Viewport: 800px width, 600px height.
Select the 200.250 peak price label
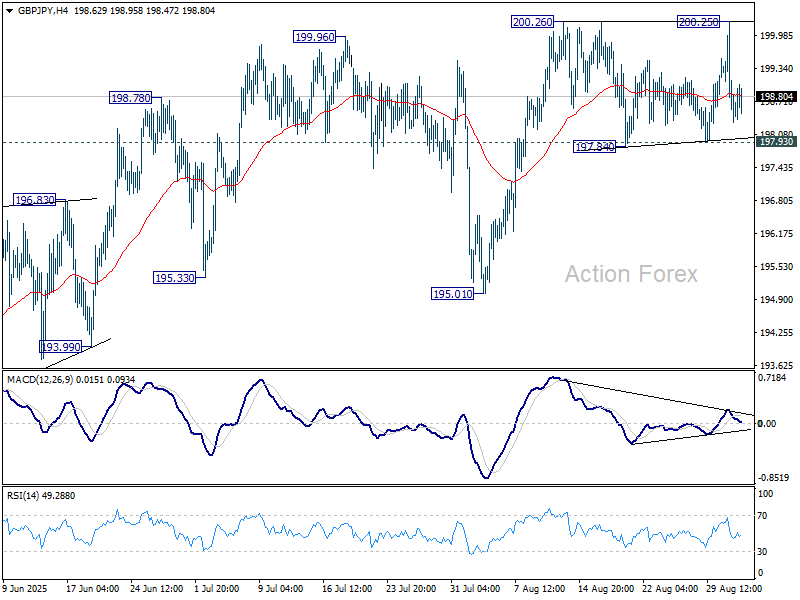coord(699,22)
